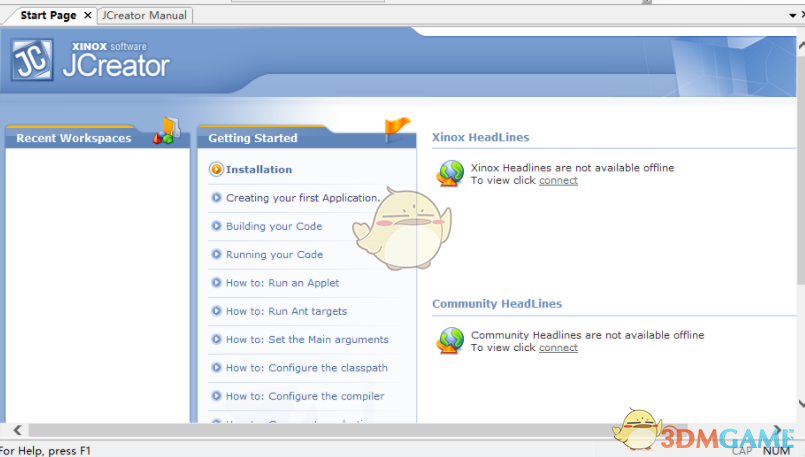Viewport: 805px width, 457px height.
Task: Click the bullet icon beside Set the Main arguments
Action: coord(216,339)
